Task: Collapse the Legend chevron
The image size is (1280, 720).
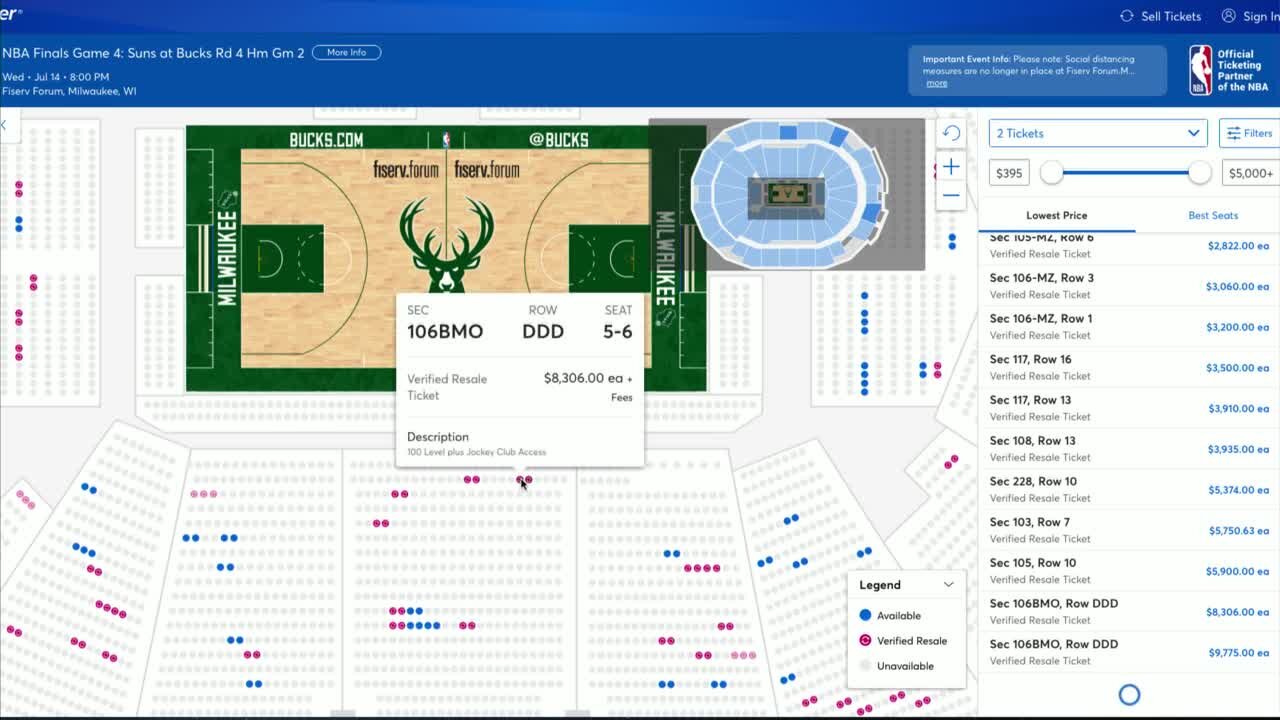Action: pos(948,584)
